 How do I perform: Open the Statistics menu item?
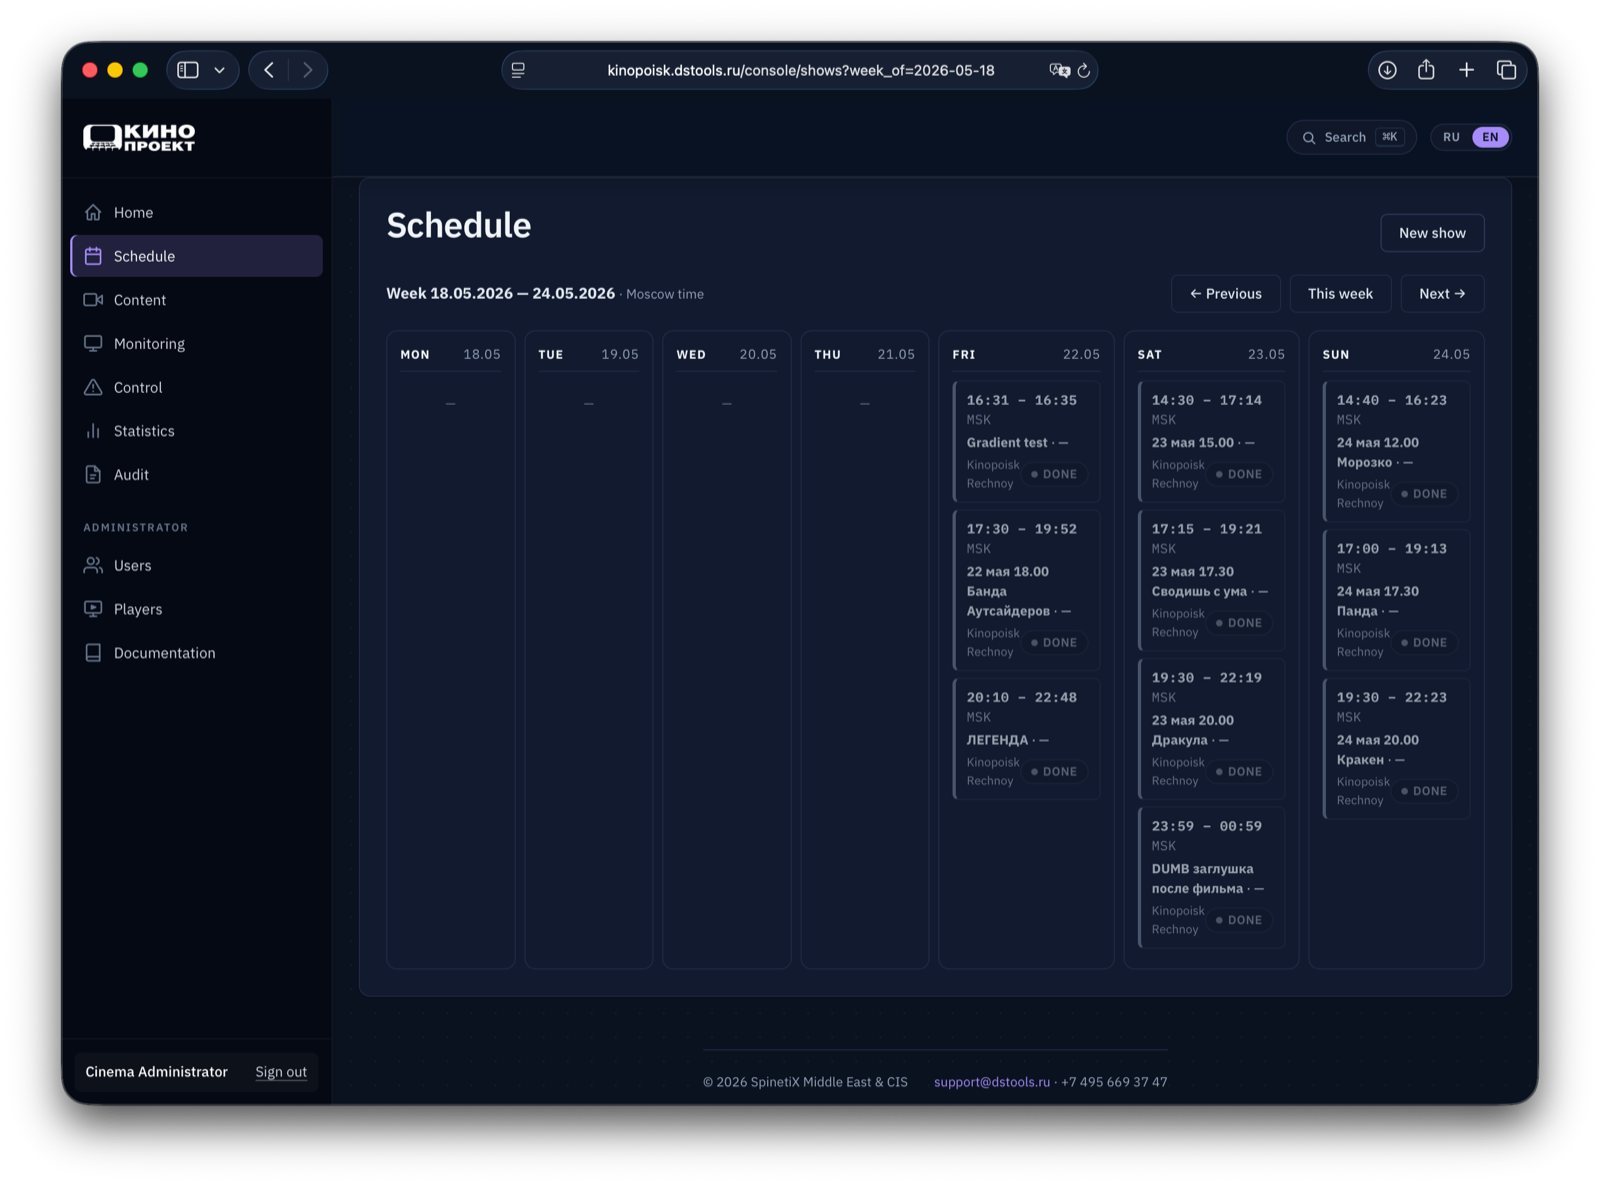point(197,431)
